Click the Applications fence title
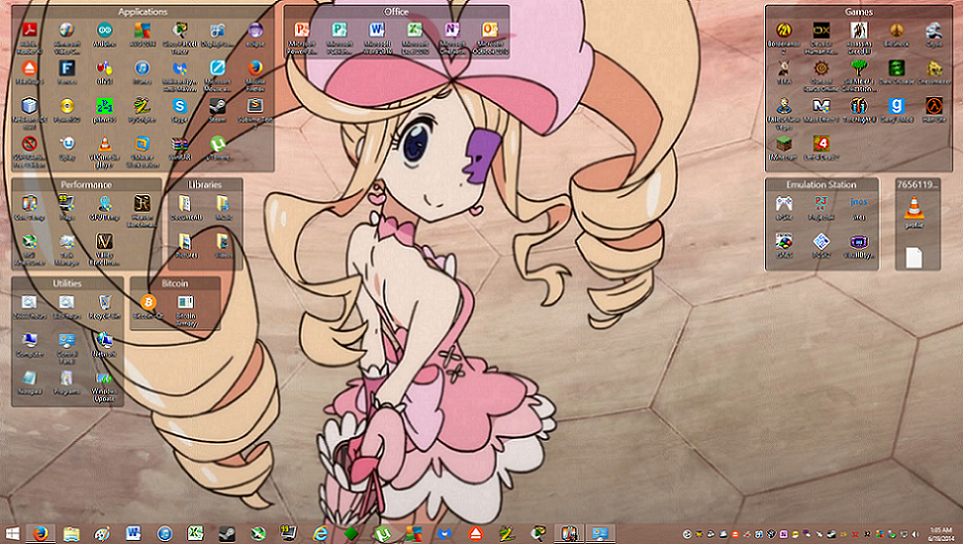Image resolution: width=963 pixels, height=544 pixels. pyautogui.click(x=142, y=12)
